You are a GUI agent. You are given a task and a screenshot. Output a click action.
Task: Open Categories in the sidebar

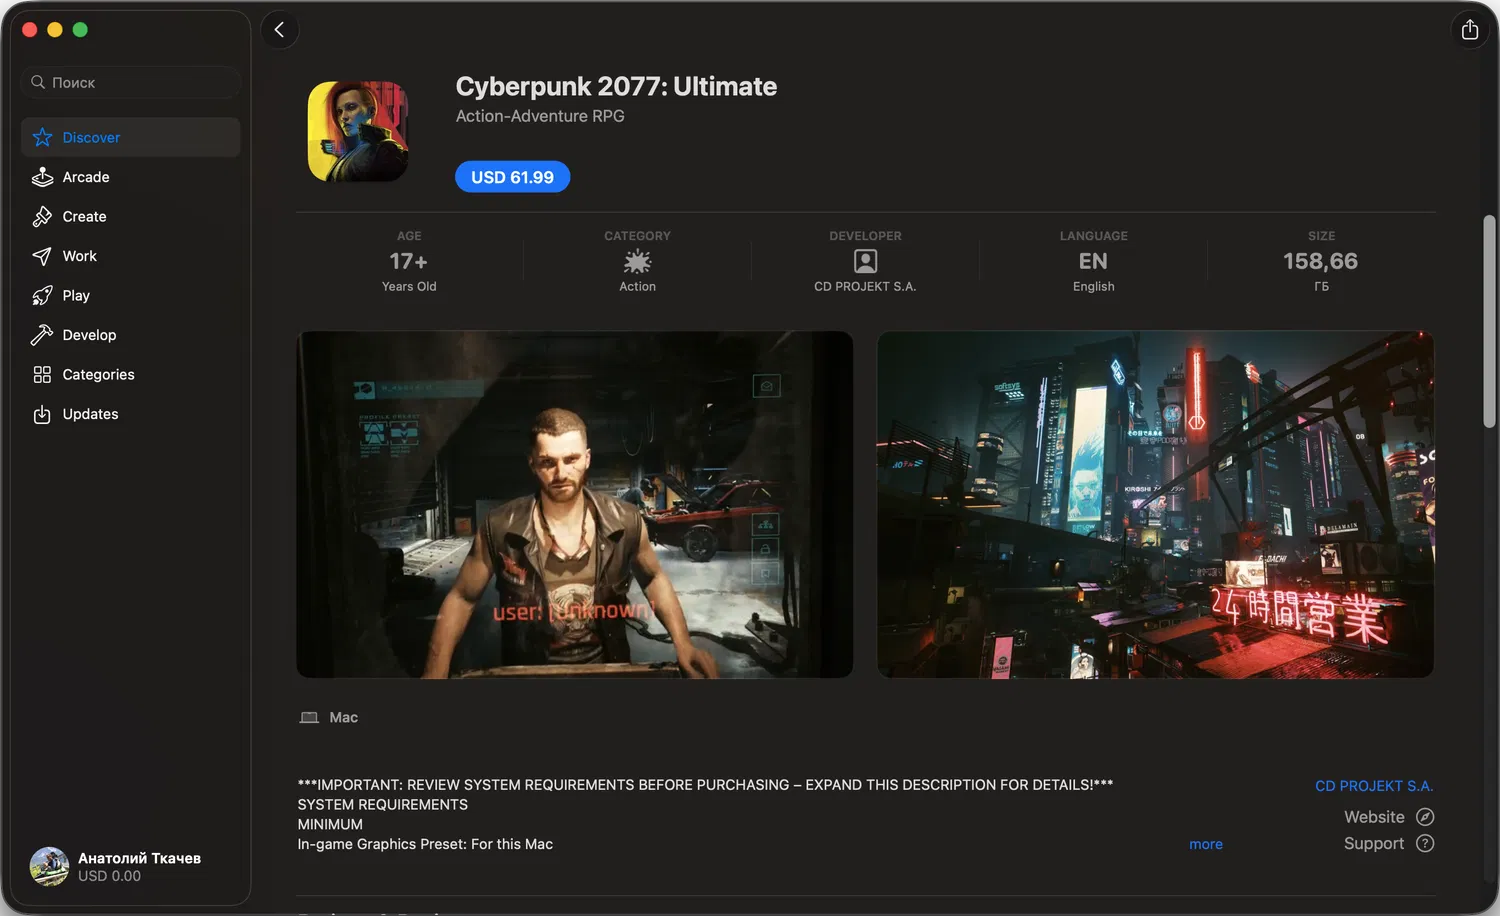point(130,374)
